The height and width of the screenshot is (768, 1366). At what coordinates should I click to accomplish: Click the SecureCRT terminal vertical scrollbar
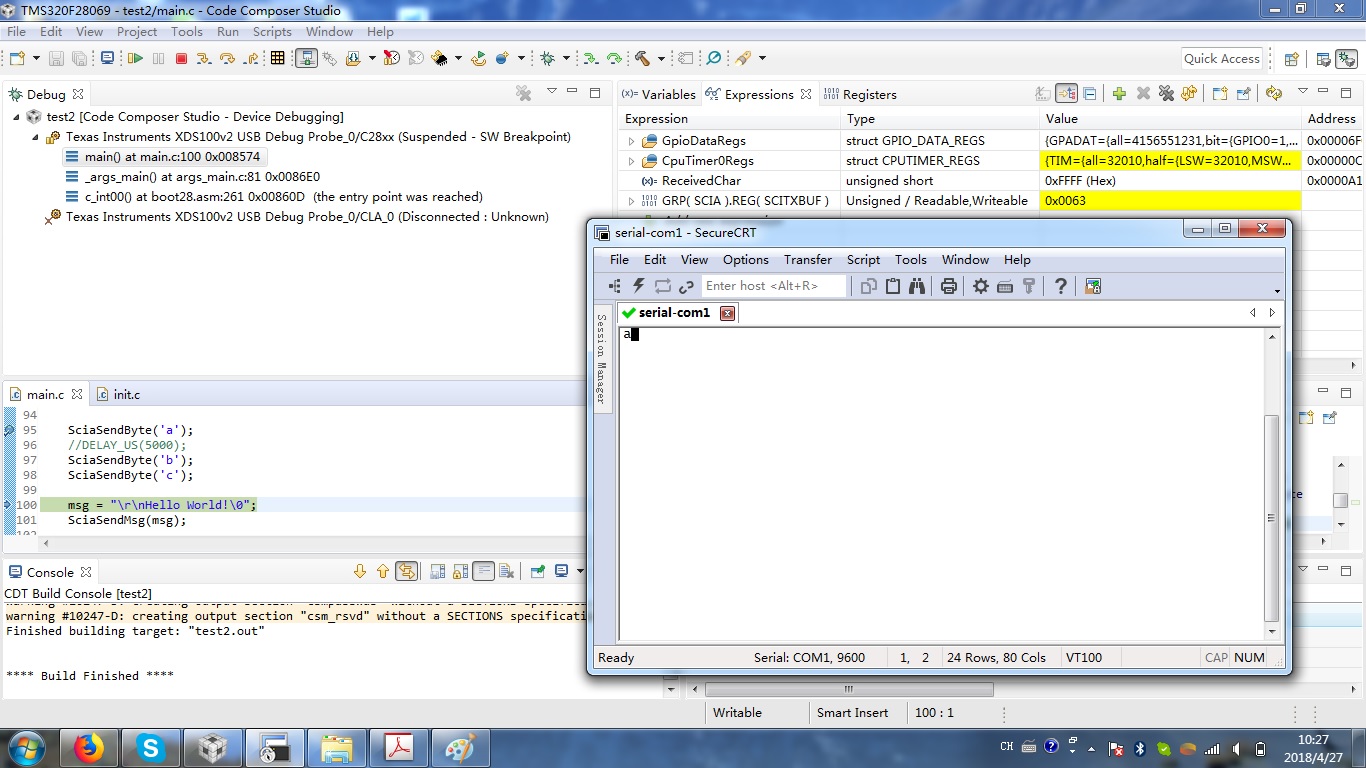coord(1272,483)
